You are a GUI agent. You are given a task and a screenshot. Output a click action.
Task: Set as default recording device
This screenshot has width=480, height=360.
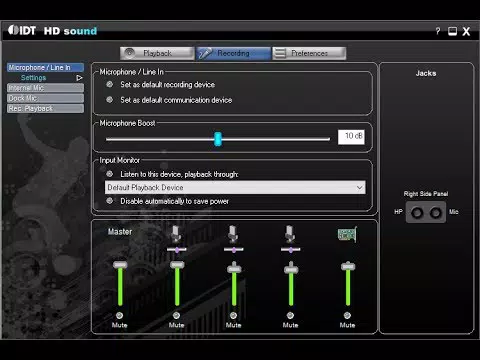[109, 84]
